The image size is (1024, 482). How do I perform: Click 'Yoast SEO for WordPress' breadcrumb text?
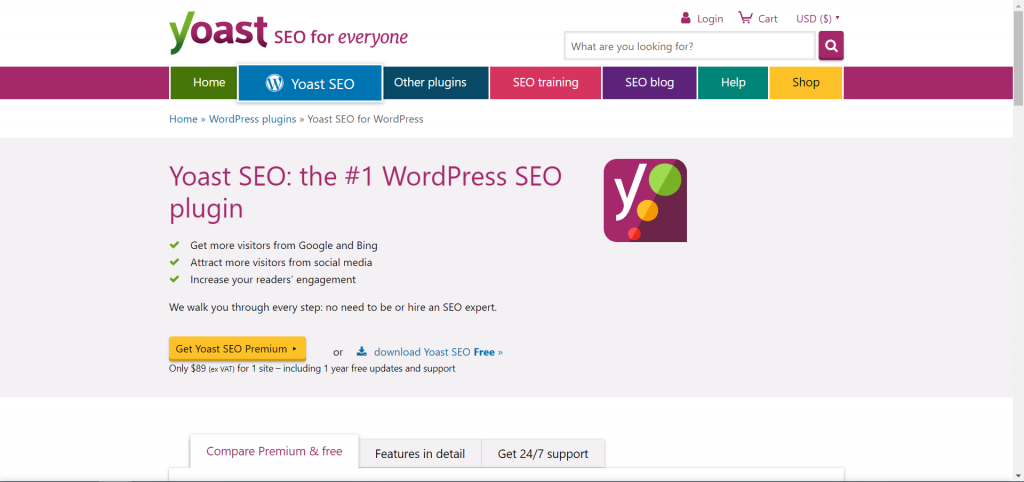pos(365,119)
